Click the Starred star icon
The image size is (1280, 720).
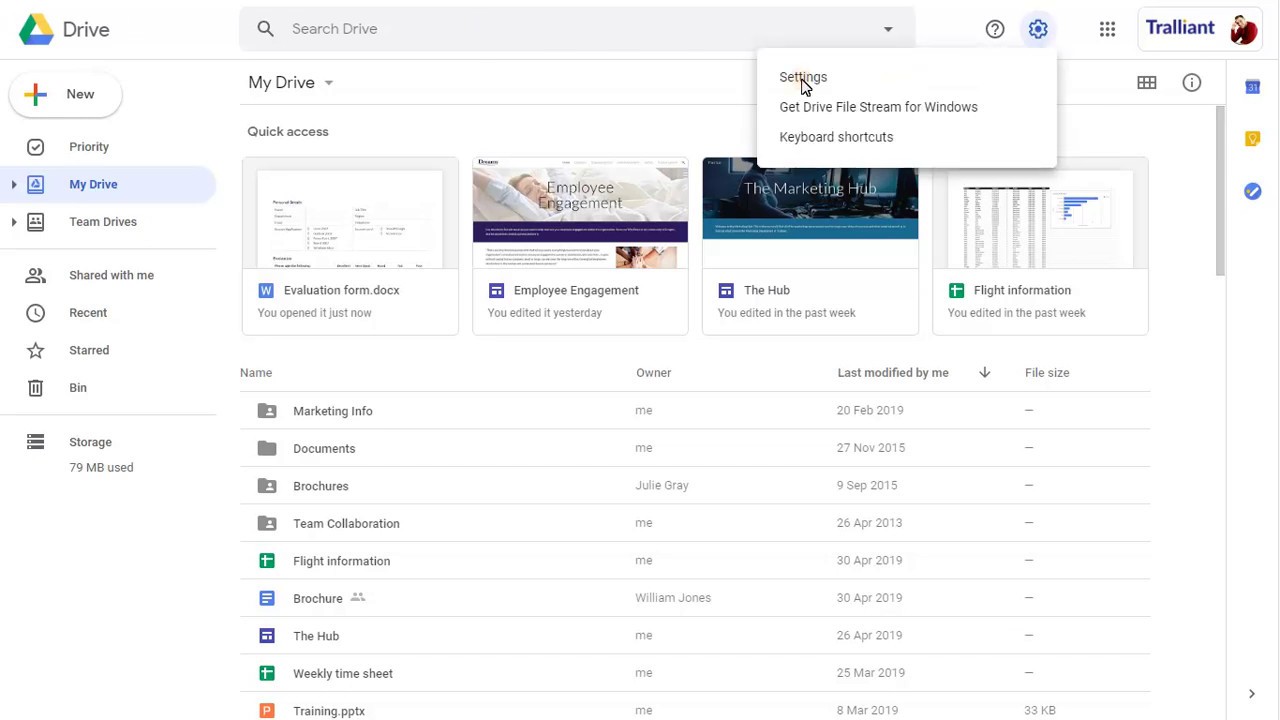(35, 350)
